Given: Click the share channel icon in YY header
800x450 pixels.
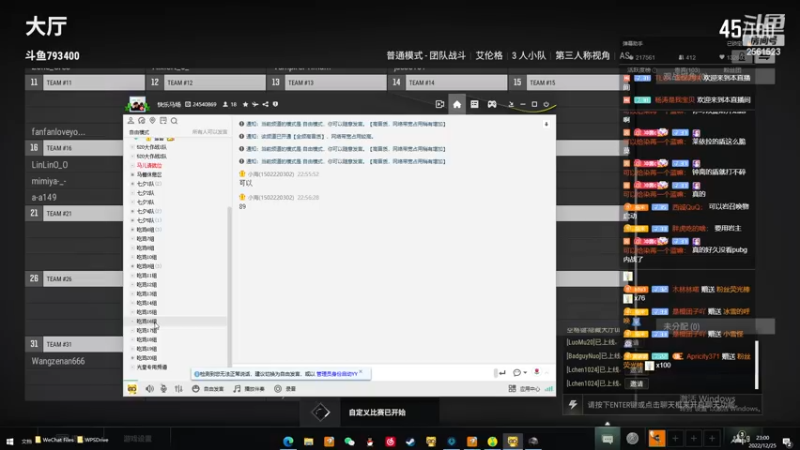Looking at the screenshot, I should click(x=265, y=104).
